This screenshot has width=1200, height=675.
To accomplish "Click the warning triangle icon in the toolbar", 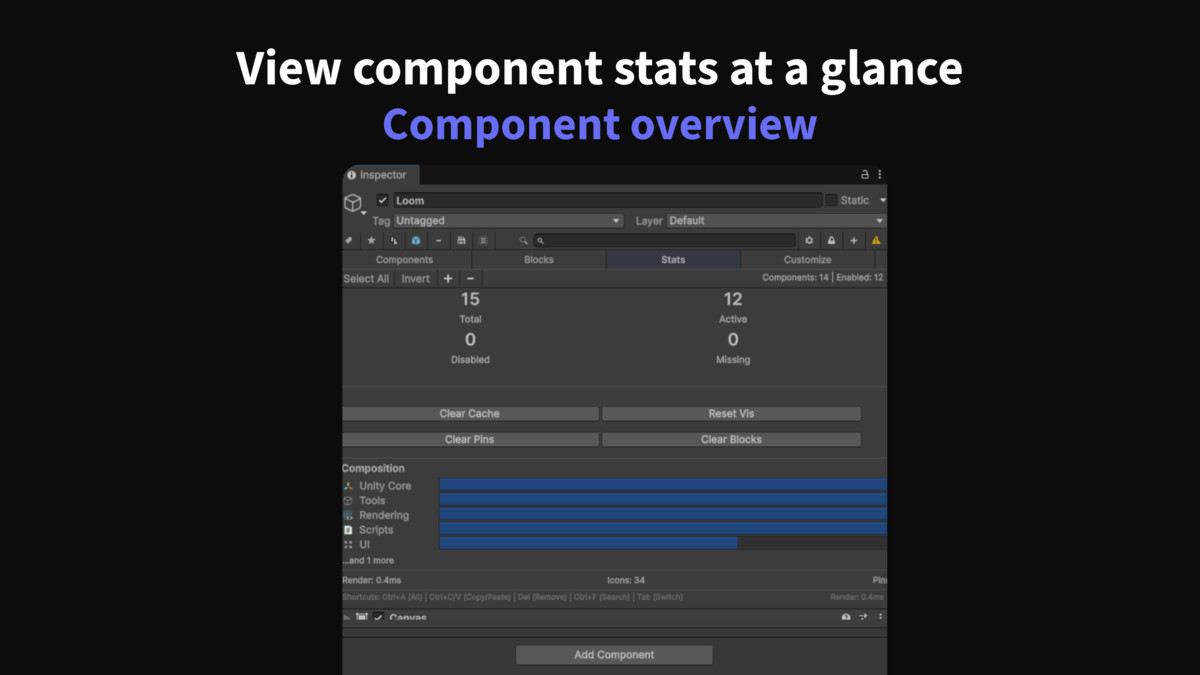I will coord(877,240).
